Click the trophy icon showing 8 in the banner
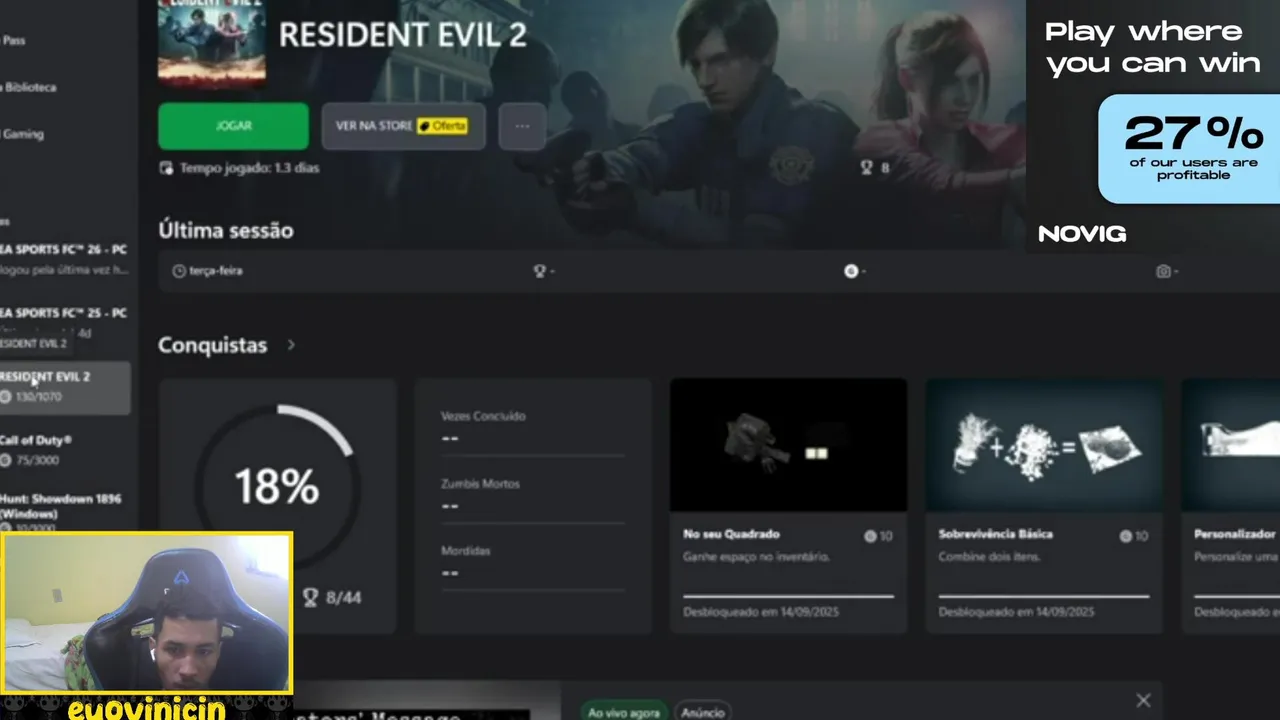 click(867, 168)
